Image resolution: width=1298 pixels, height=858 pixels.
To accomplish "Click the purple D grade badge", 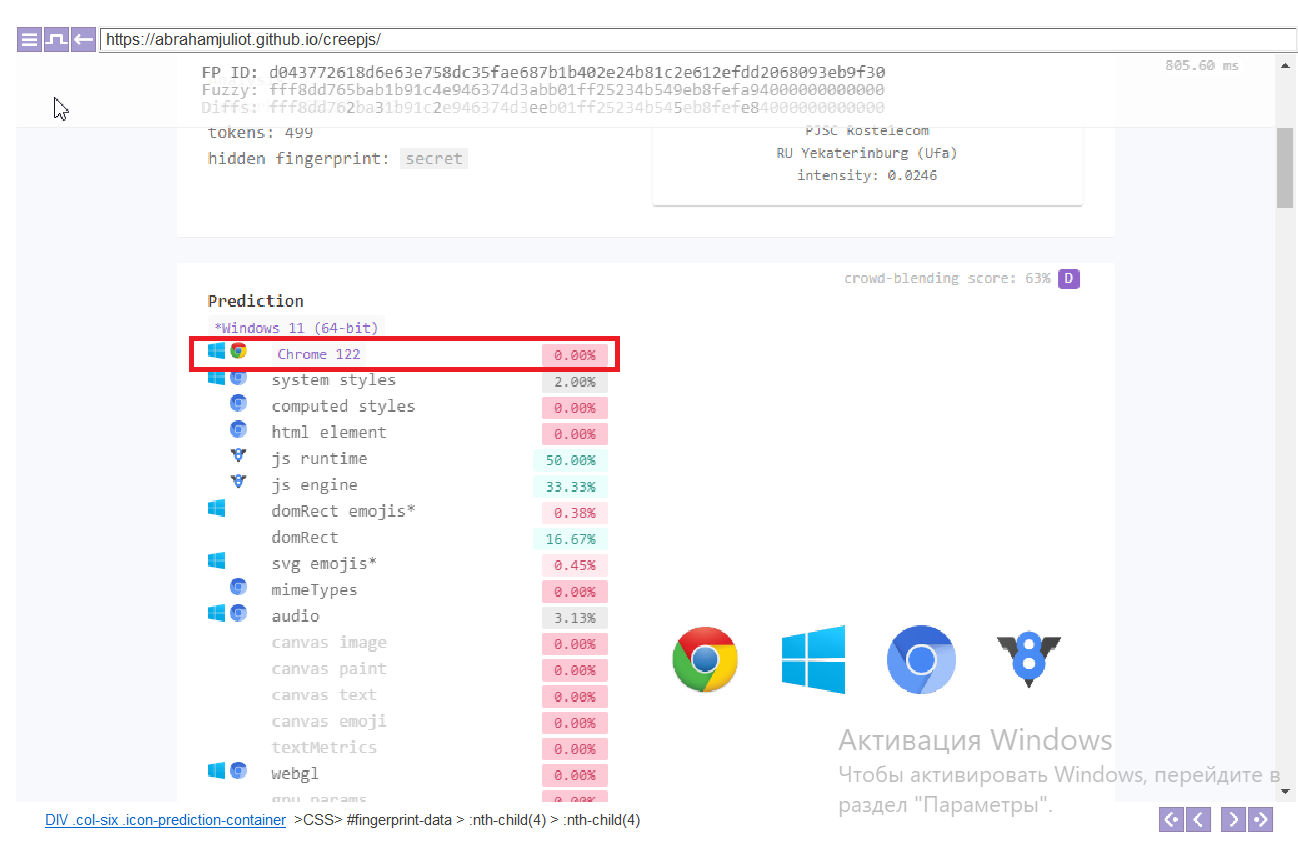I will click(x=1069, y=278).
